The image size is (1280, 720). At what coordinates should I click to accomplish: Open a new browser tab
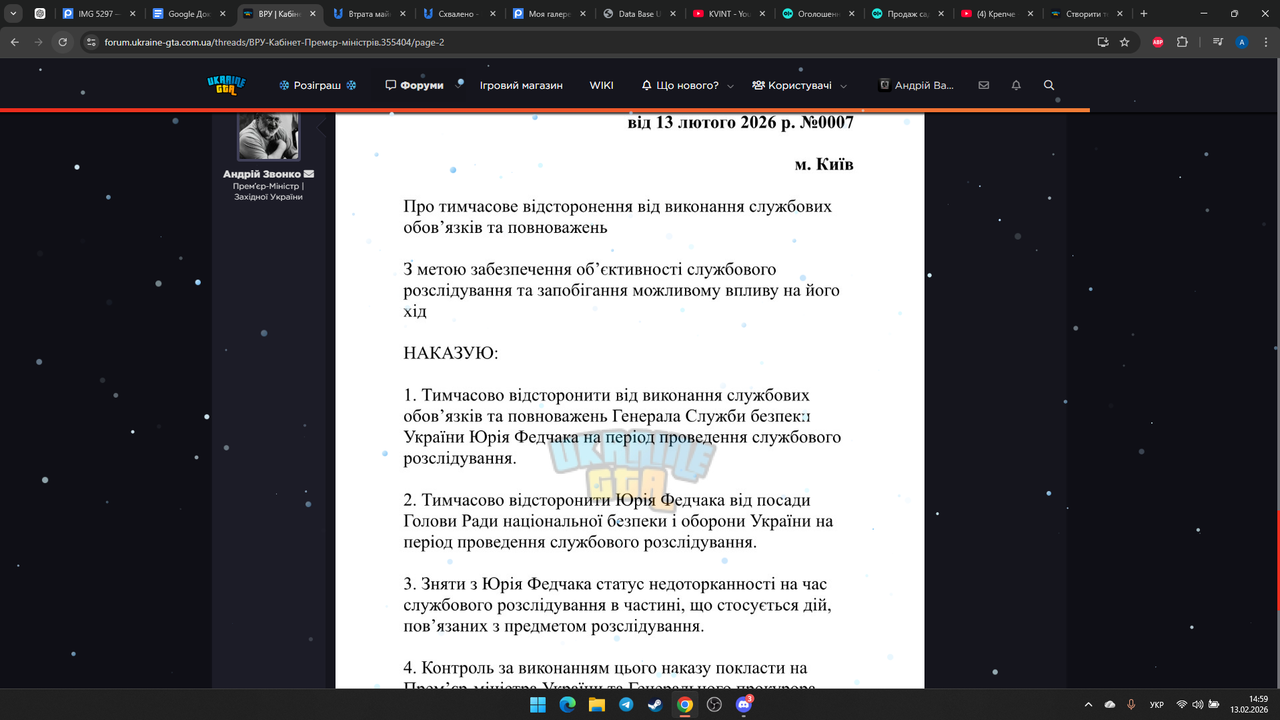[x=1144, y=14]
